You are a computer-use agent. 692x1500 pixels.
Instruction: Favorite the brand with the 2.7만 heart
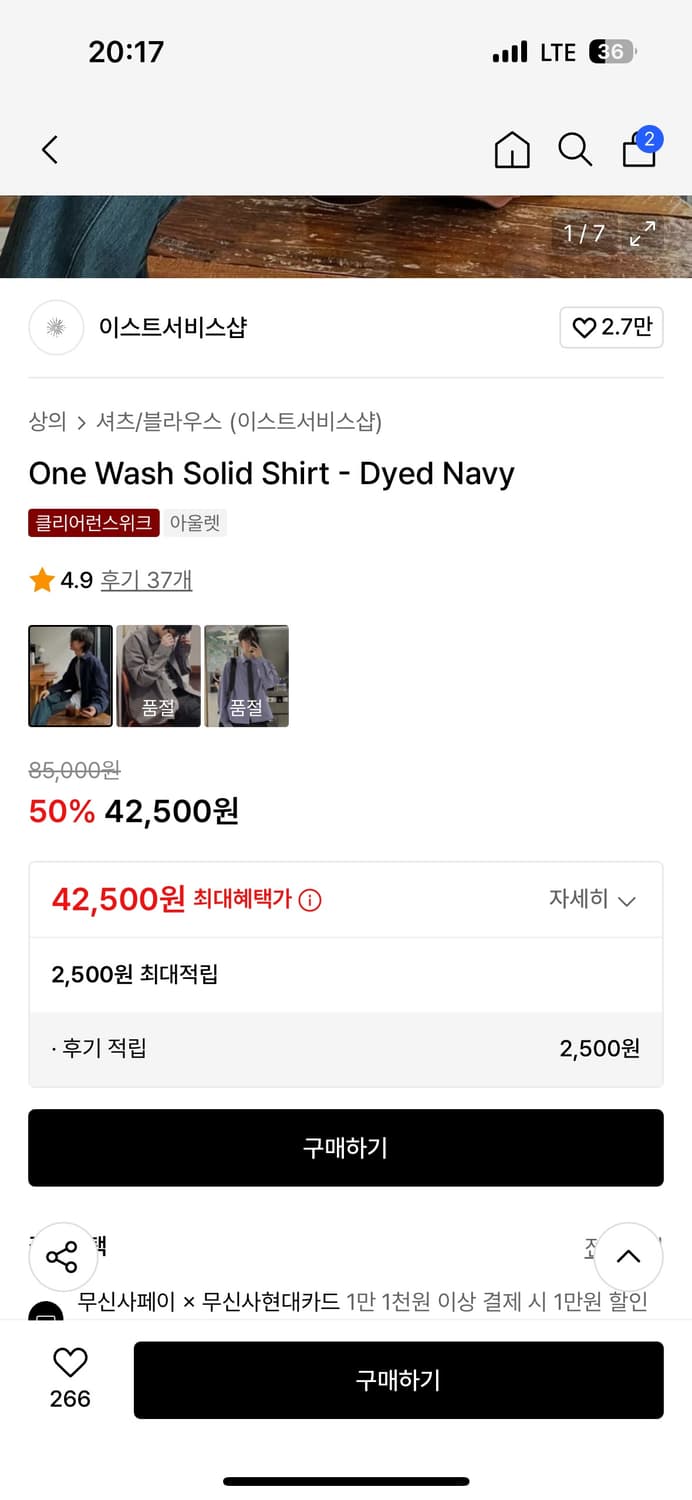[611, 328]
